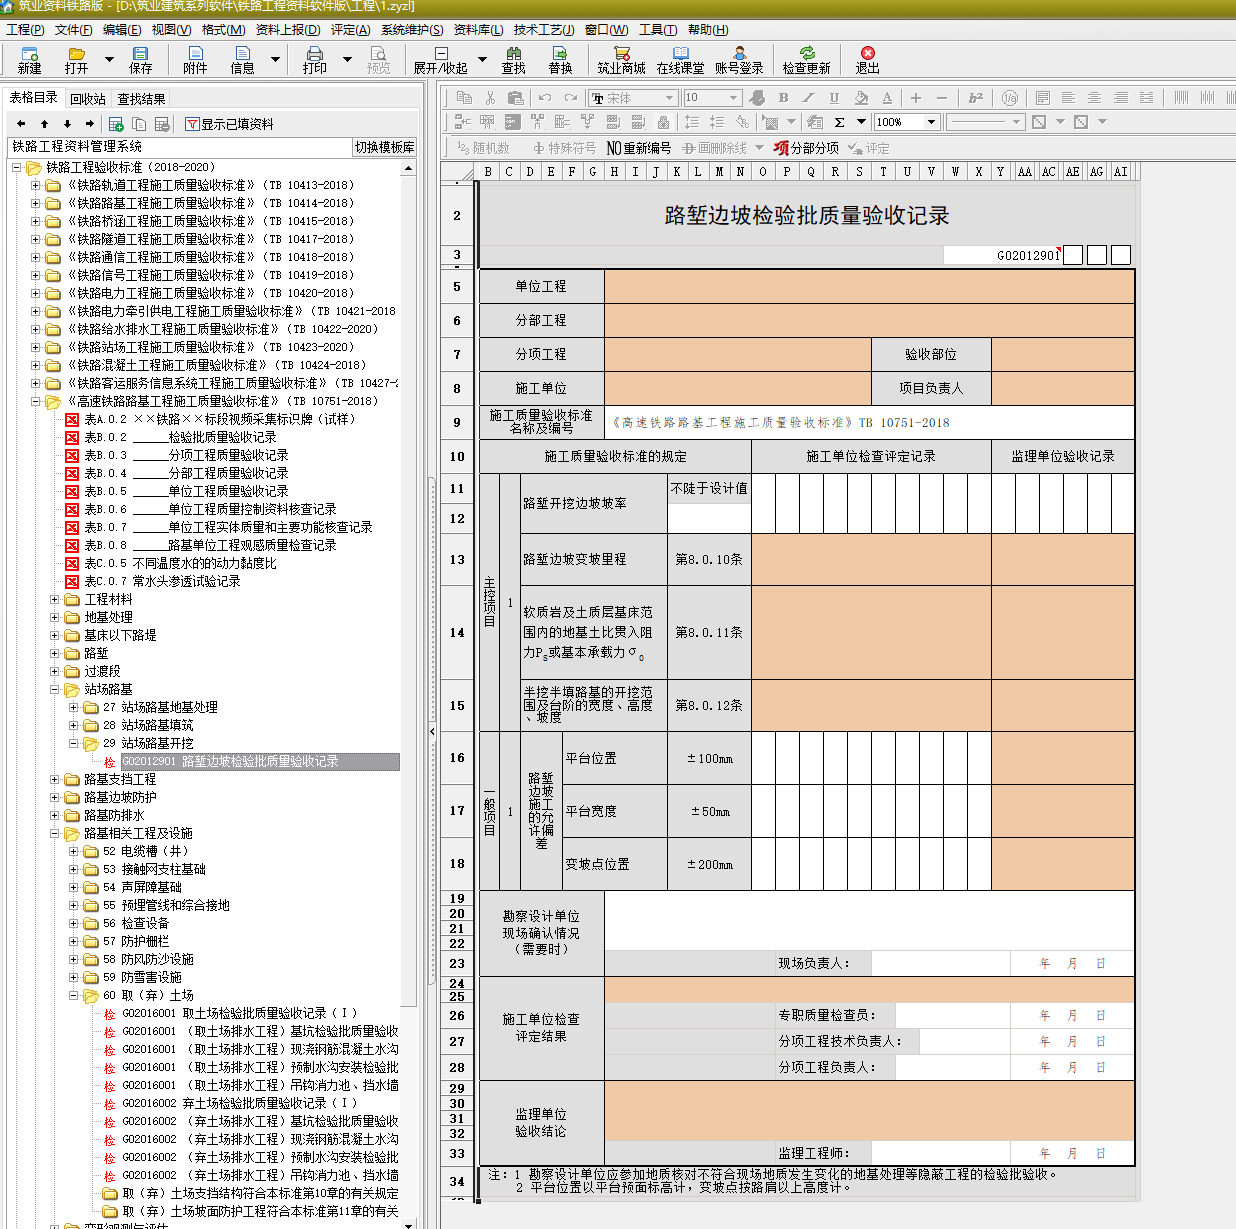Click the left arrow in catalog toolbar
Viewport: 1236px width, 1229px height.
pyautogui.click(x=22, y=124)
